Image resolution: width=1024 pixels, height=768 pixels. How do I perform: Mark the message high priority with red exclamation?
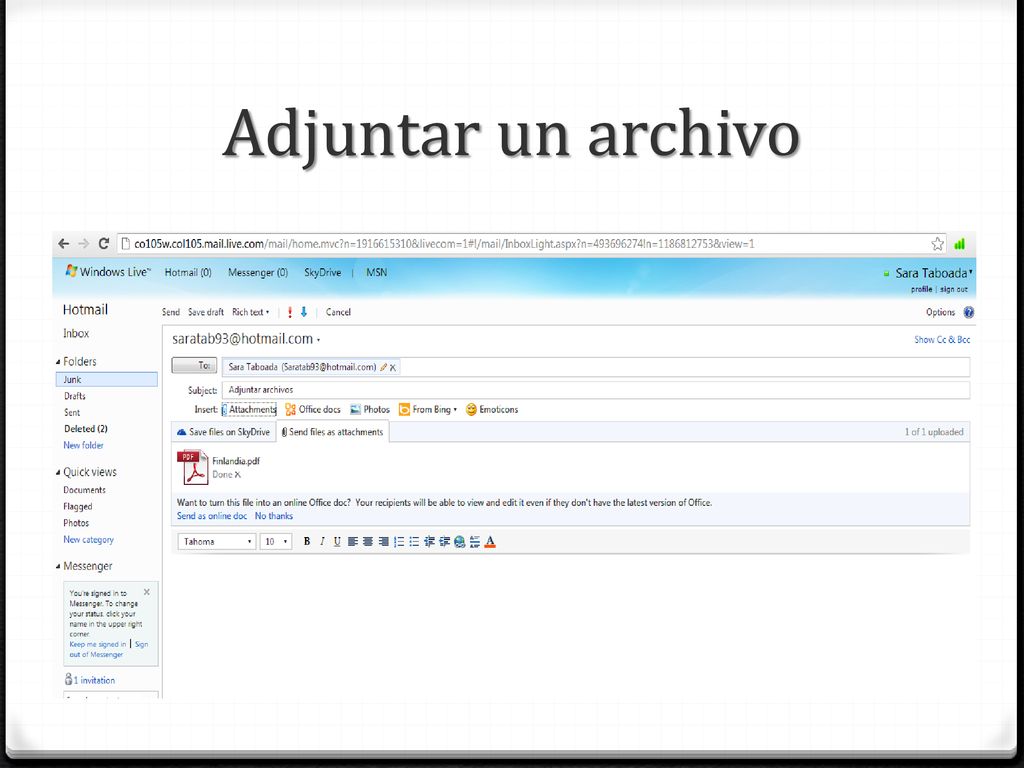pyautogui.click(x=290, y=312)
